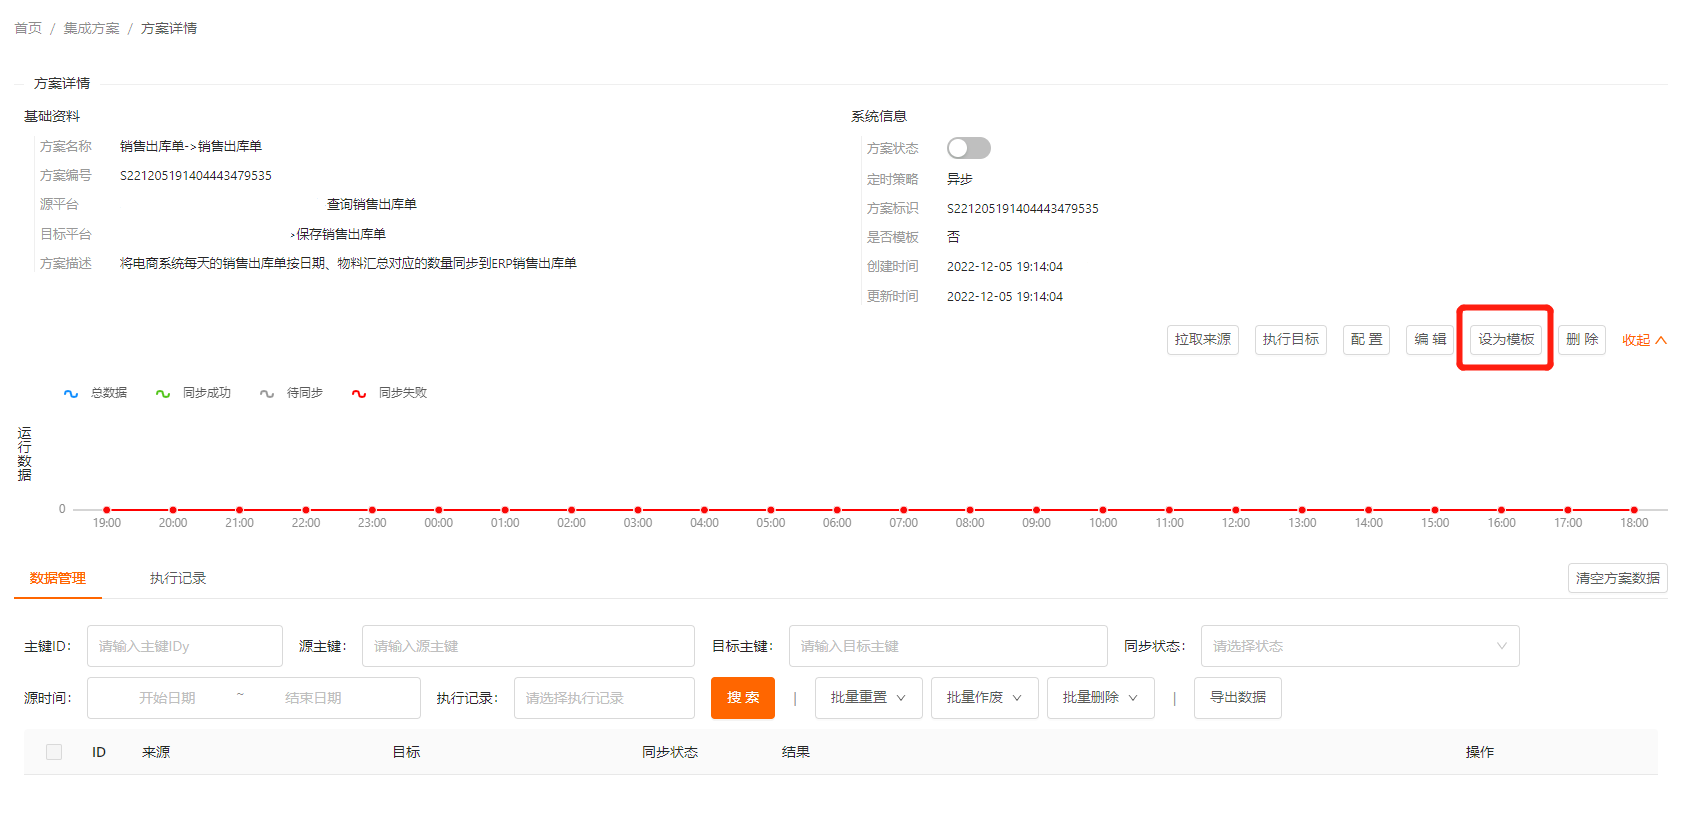Expand the 批量重置 dropdown
1688x823 pixels.
click(x=868, y=698)
